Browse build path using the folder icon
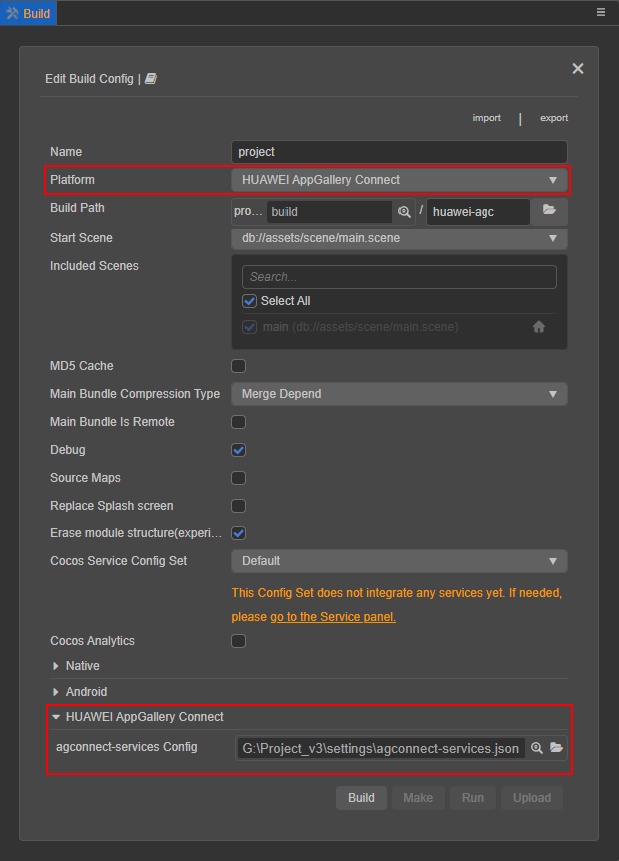619x861 pixels. tap(549, 211)
